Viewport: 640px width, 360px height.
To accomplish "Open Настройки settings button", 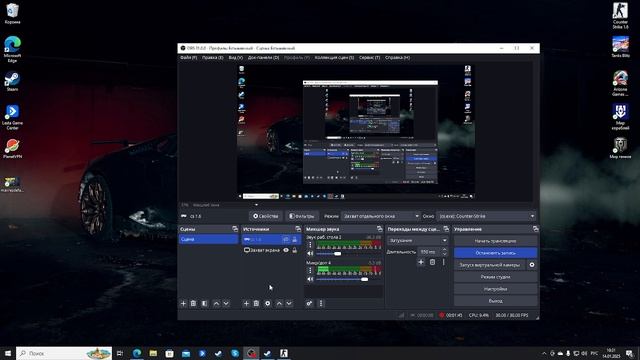I will [x=496, y=289].
